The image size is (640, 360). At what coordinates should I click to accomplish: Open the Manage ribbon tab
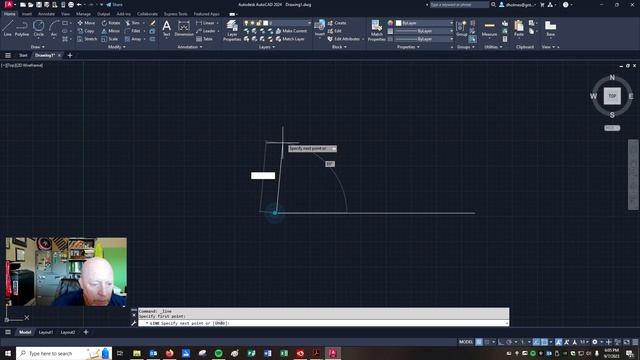tap(83, 14)
